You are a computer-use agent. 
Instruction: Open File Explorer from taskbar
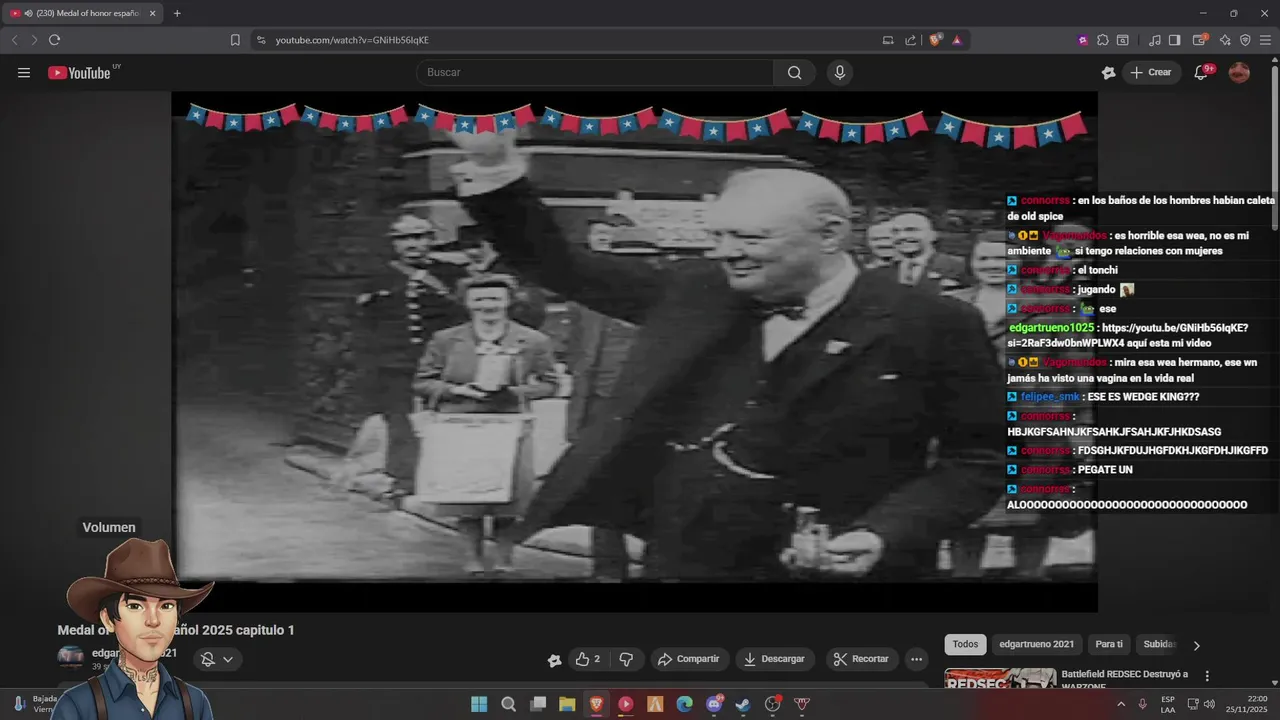(567, 704)
